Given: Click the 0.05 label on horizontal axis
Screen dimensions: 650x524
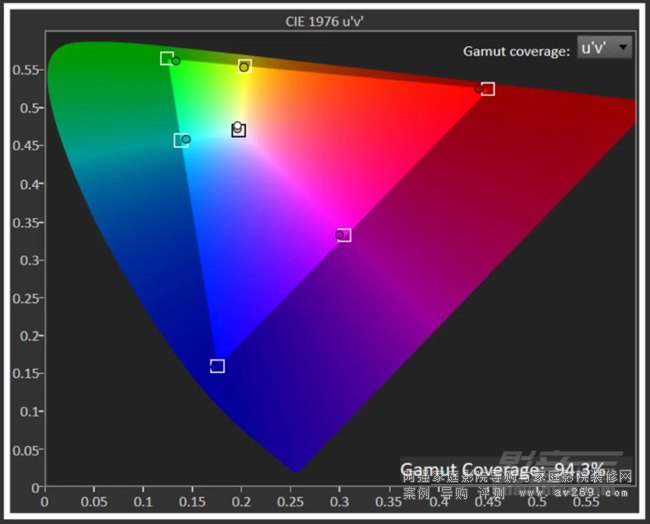Looking at the screenshot, I should click(x=94, y=501).
